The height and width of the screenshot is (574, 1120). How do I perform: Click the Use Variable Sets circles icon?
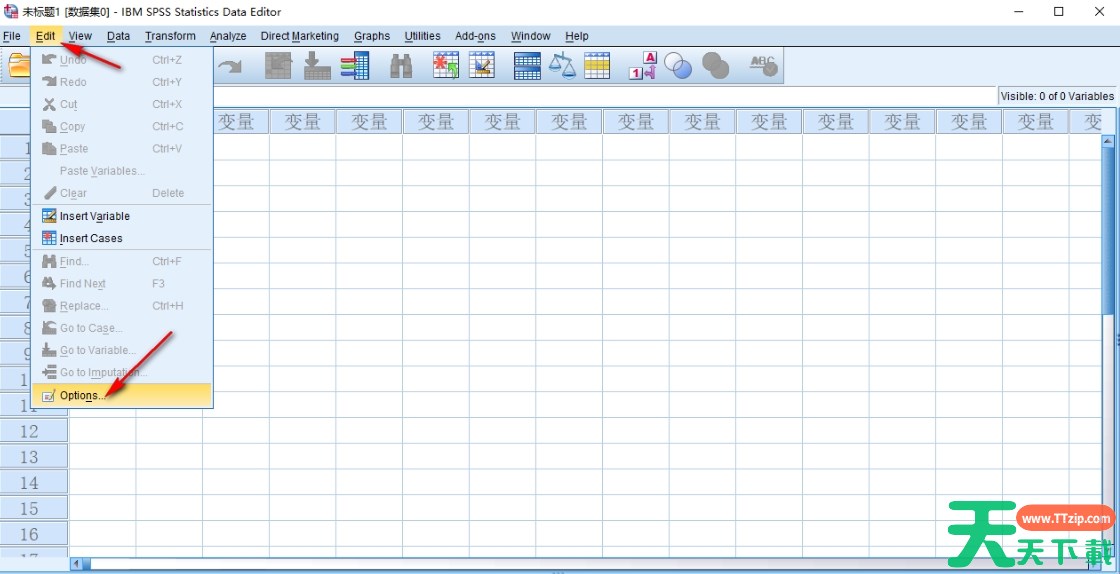[679, 66]
